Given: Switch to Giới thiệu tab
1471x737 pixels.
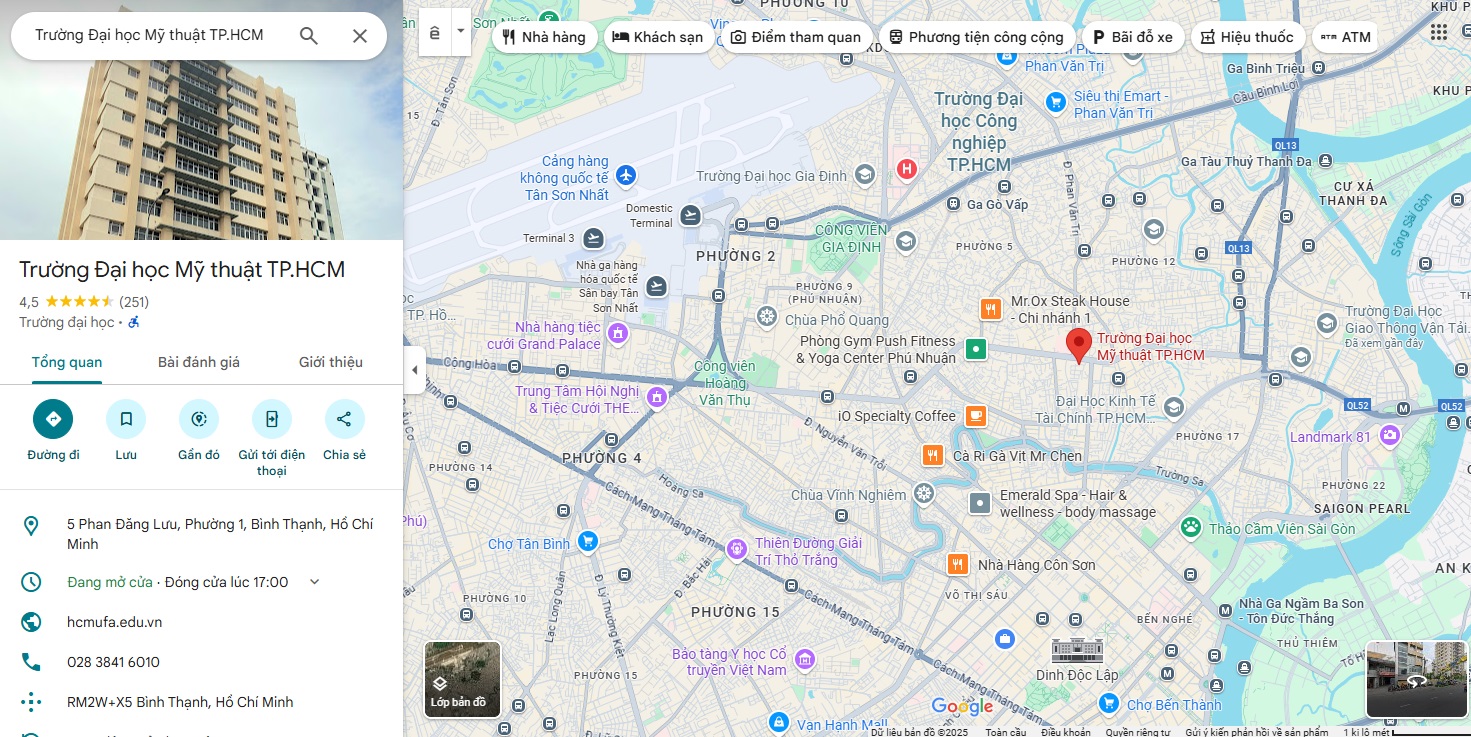Looking at the screenshot, I should click(331, 362).
